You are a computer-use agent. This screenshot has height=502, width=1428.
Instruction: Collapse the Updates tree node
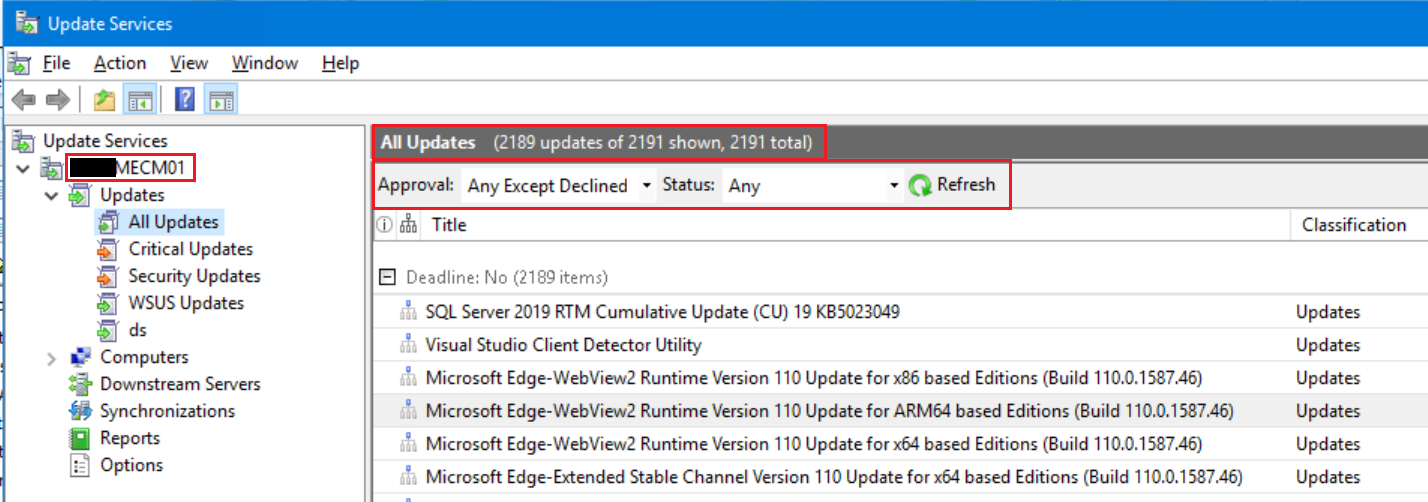pyautogui.click(x=51, y=195)
